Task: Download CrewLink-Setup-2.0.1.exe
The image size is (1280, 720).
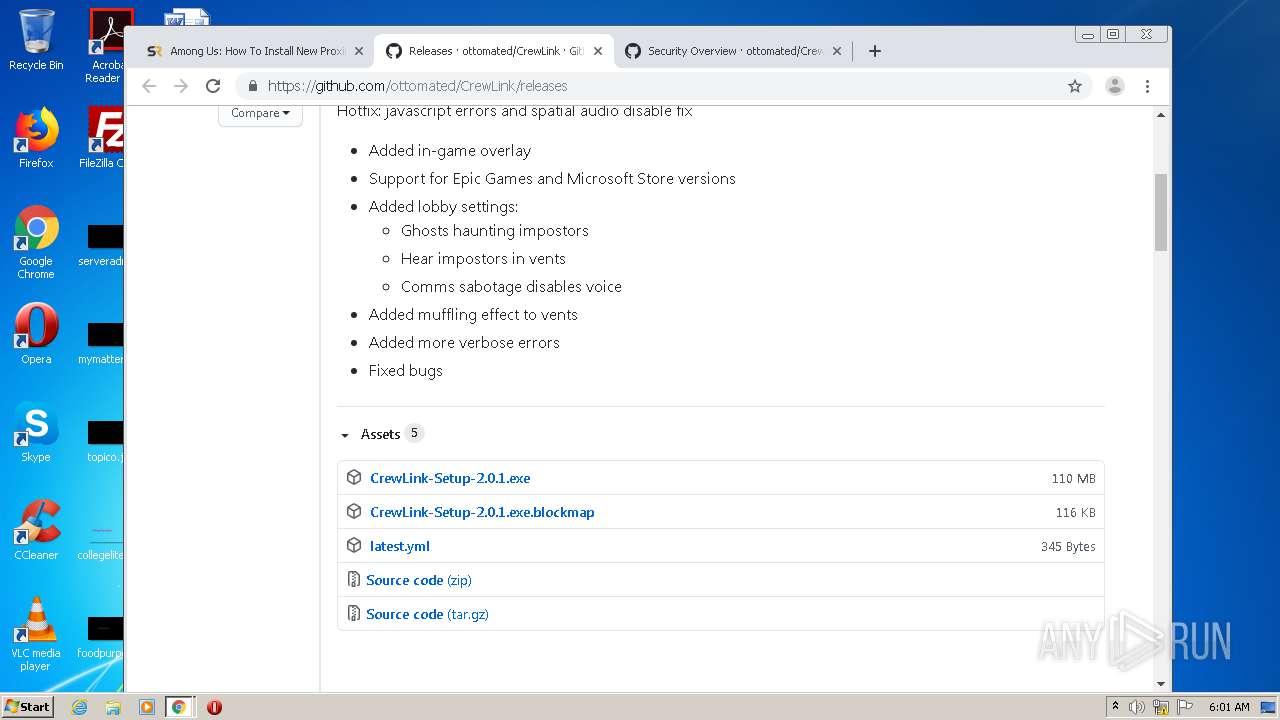Action: click(450, 478)
